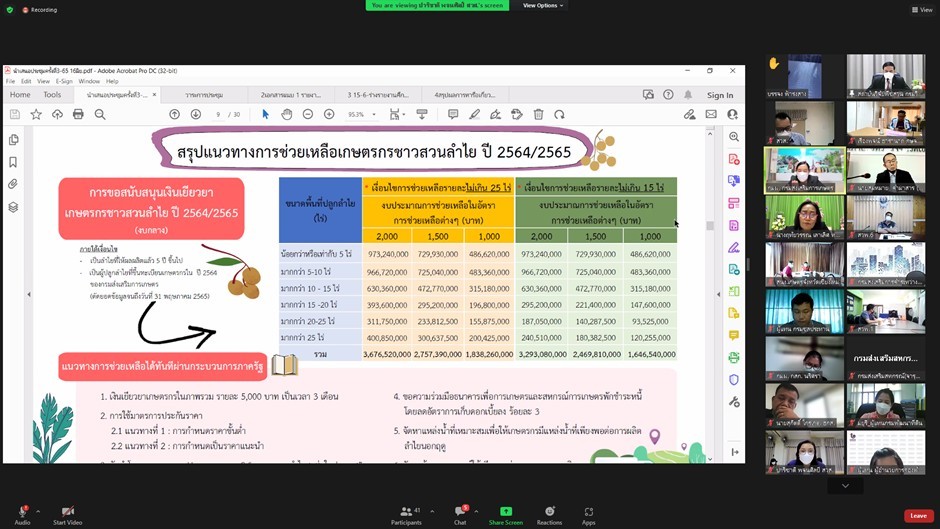This screenshot has height=529, width=940.
Task: Bookmark the file with the star icon
Action: click(x=36, y=115)
